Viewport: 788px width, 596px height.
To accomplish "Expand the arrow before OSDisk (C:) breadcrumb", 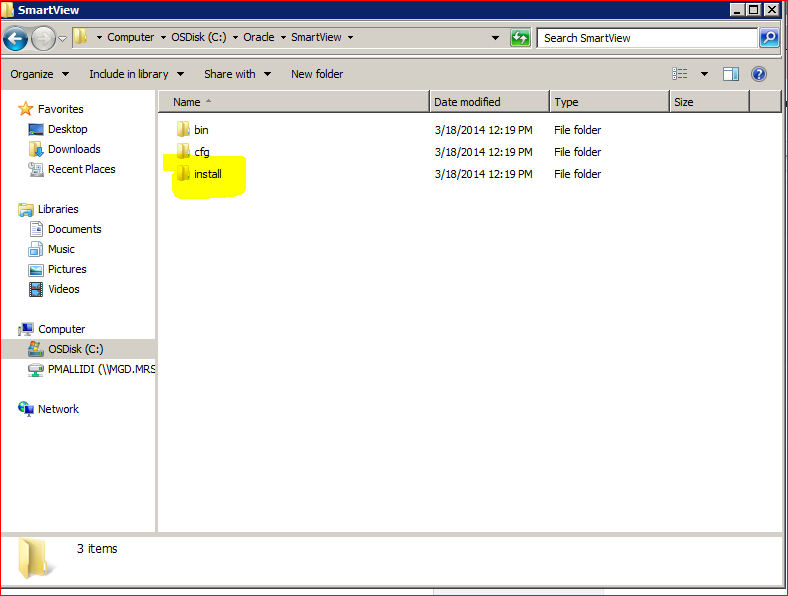I will pos(163,37).
